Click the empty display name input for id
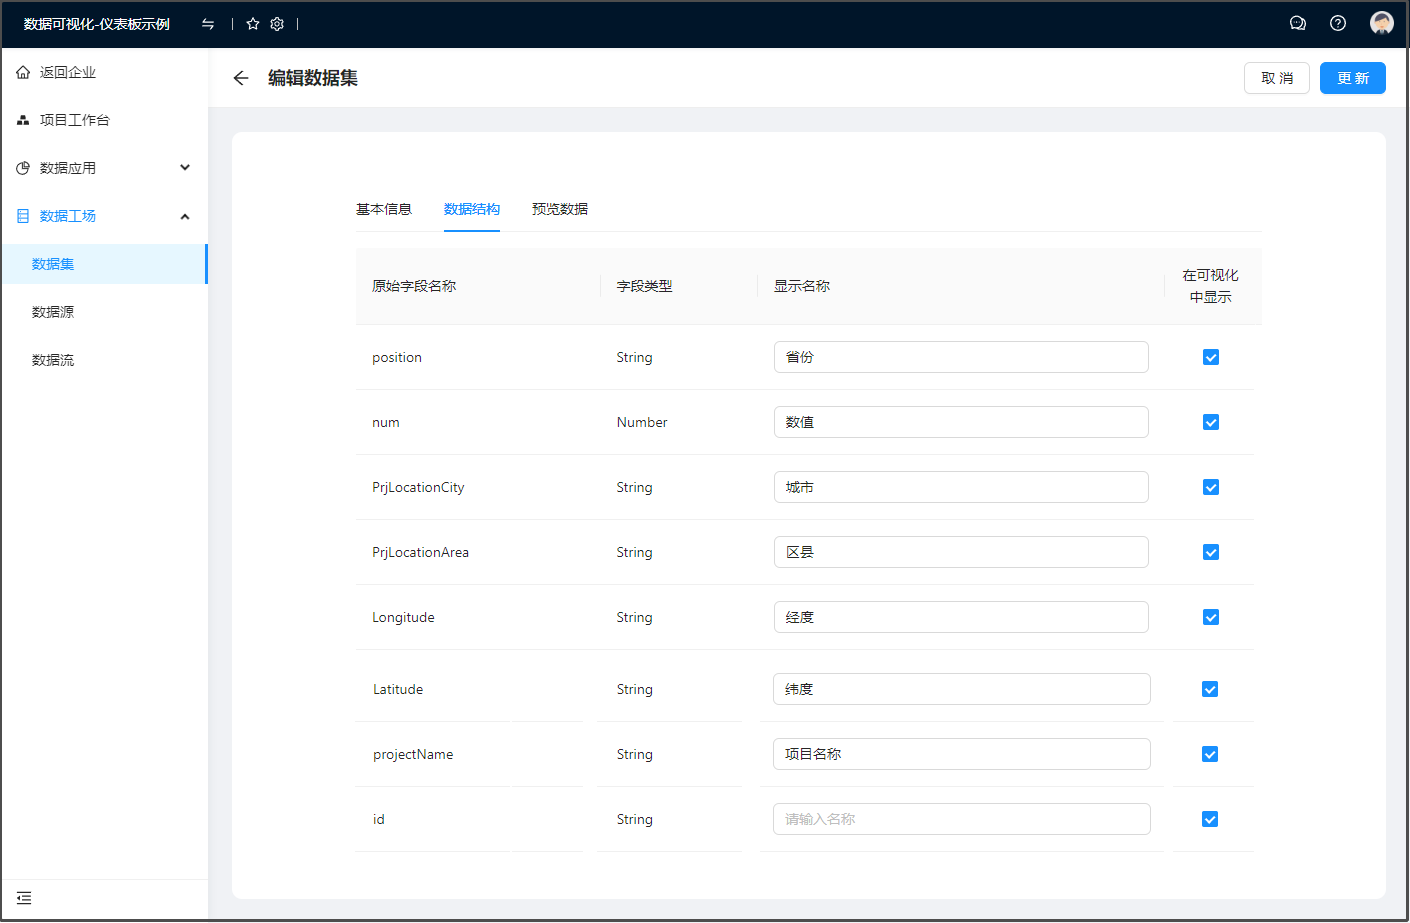 click(x=961, y=819)
